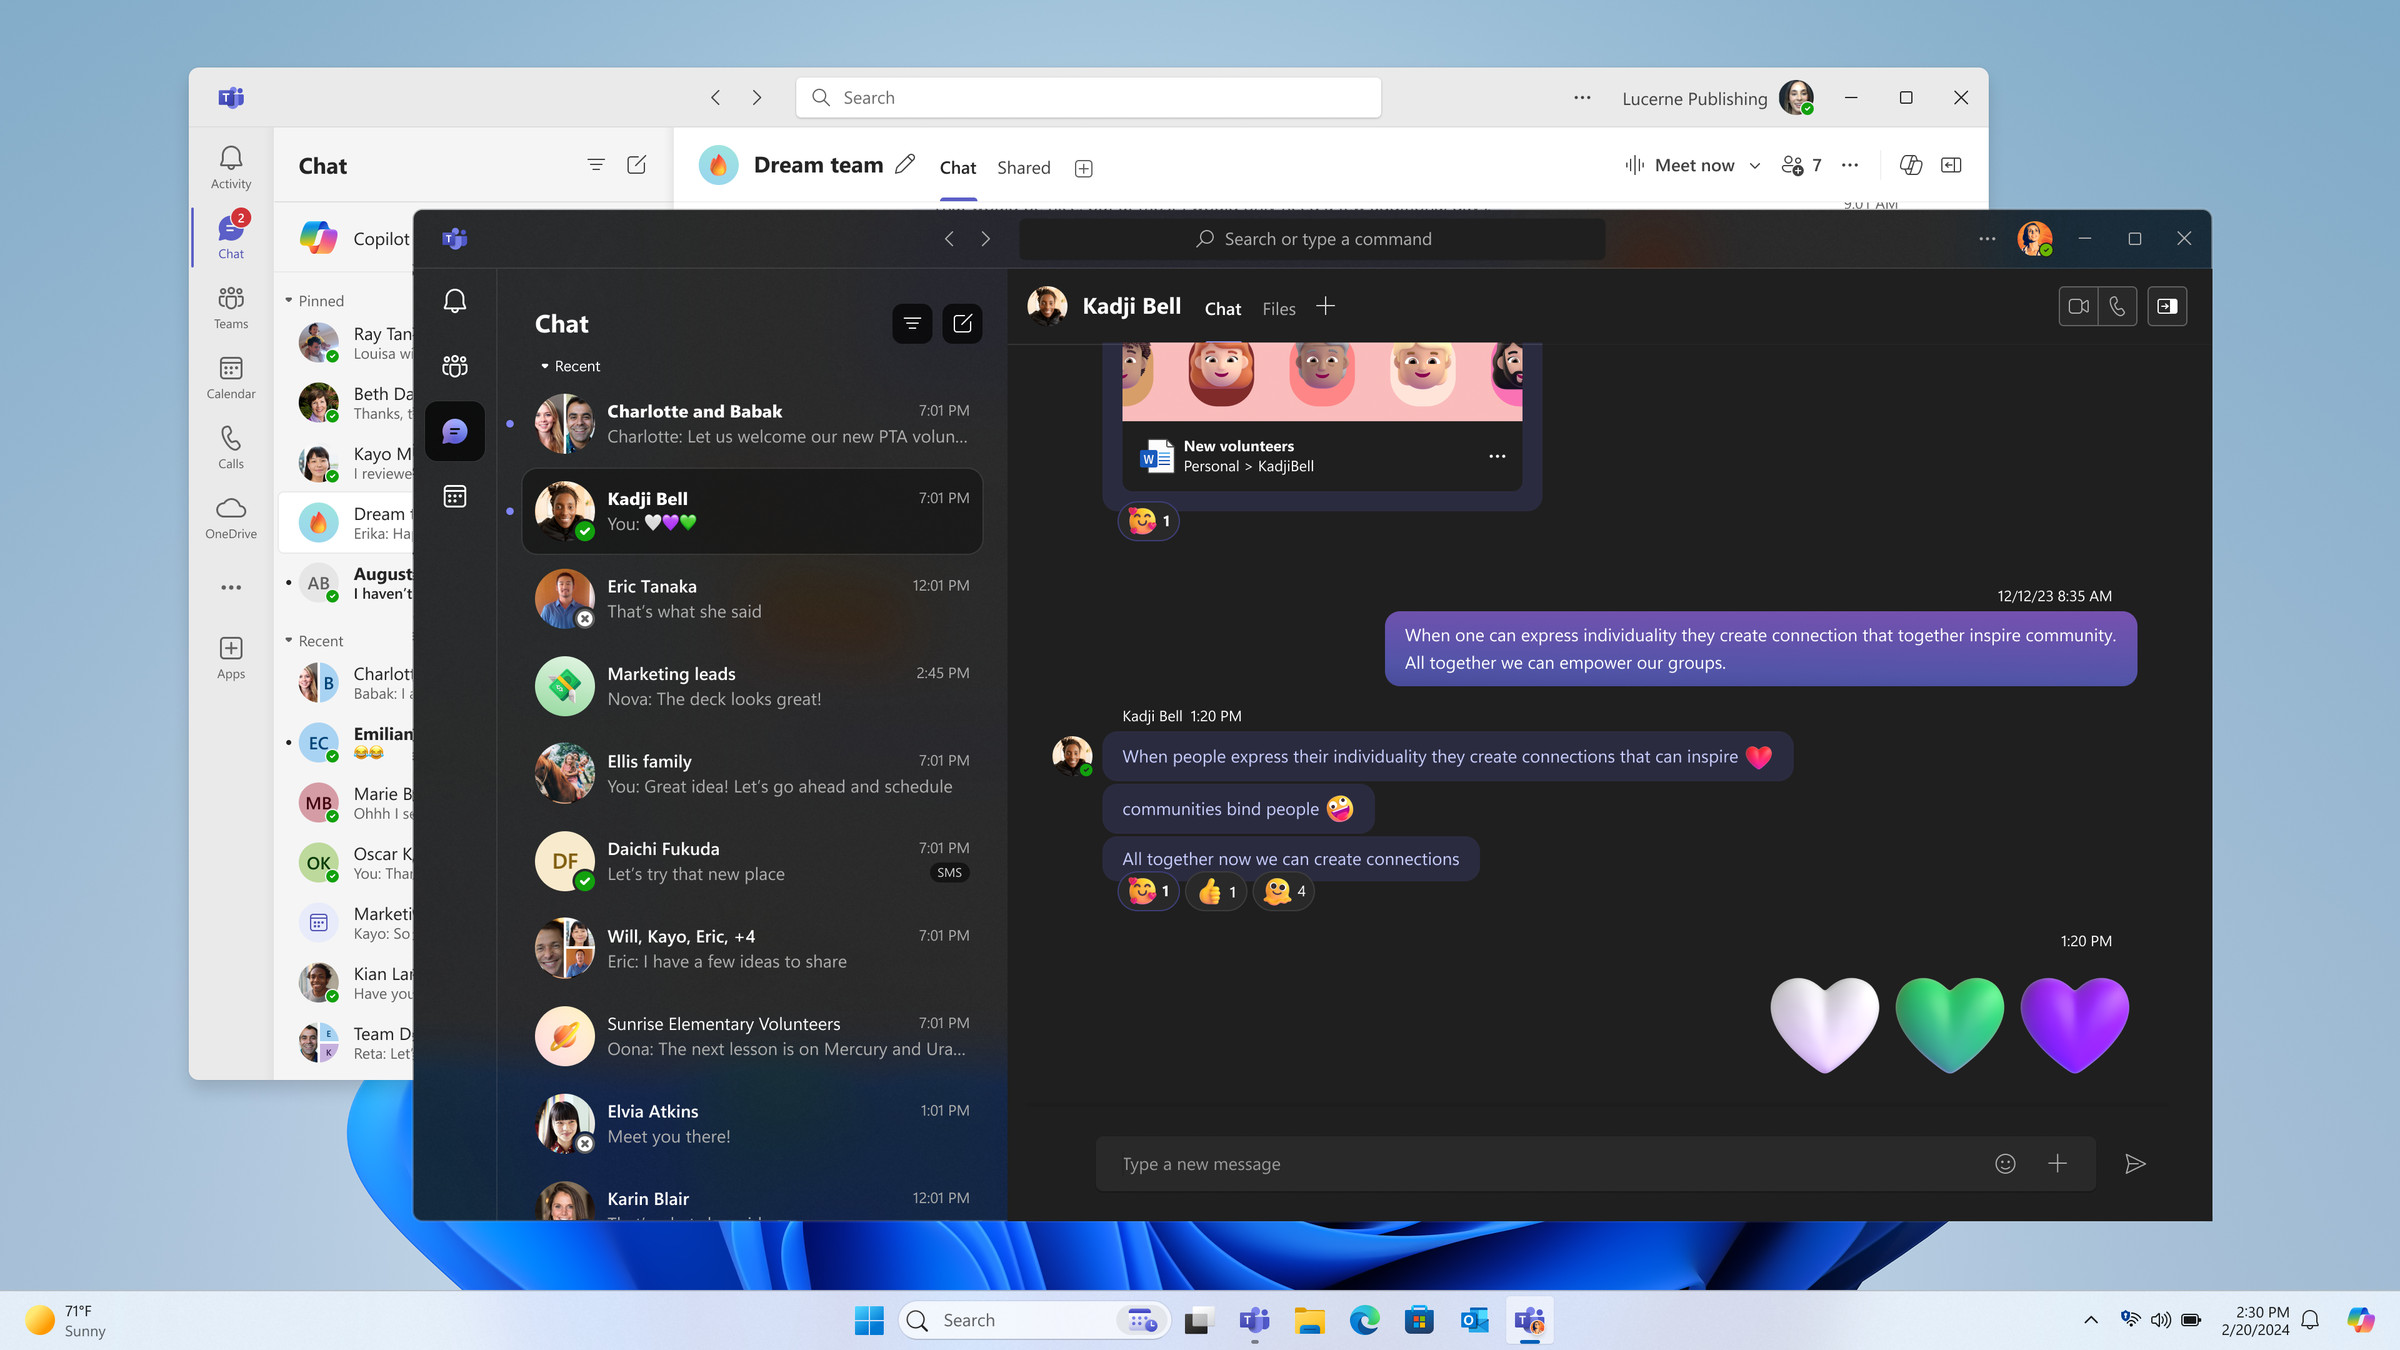Switch to the Files tab in Kadji Bell chat
The width and height of the screenshot is (2400, 1350).
(1278, 308)
